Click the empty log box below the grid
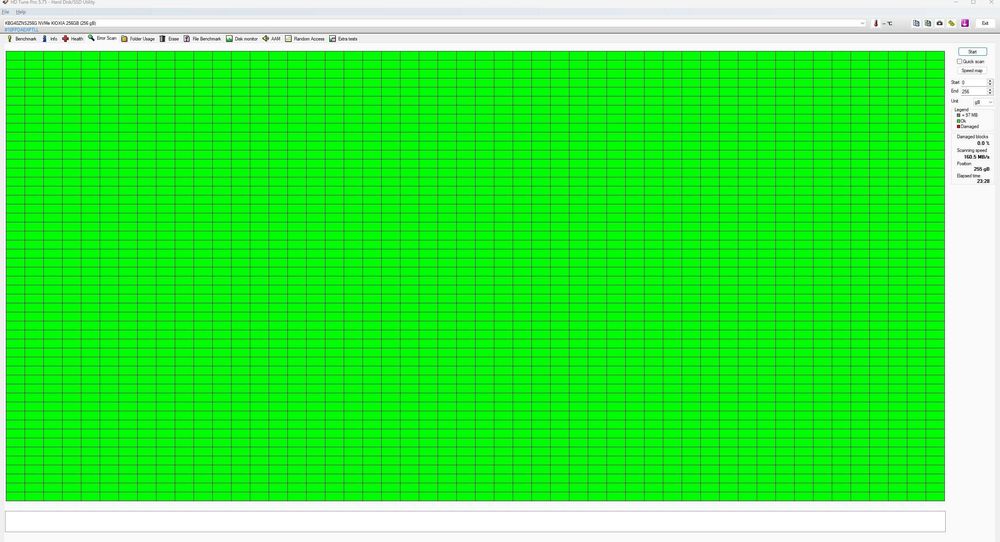This screenshot has height=542, width=1000. point(475,521)
